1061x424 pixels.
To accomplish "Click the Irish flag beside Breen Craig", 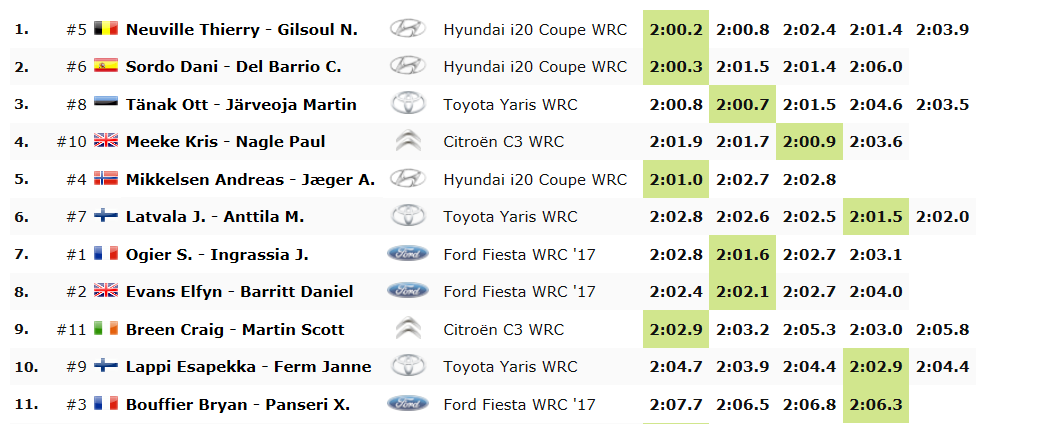I will click(105, 329).
